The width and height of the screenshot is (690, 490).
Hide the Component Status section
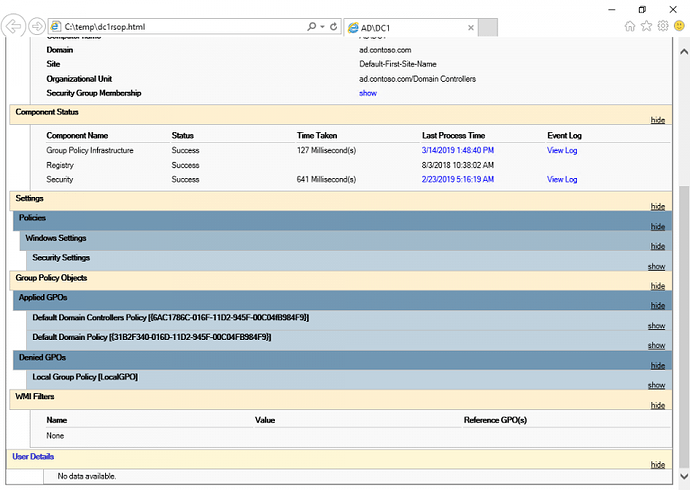click(x=657, y=120)
